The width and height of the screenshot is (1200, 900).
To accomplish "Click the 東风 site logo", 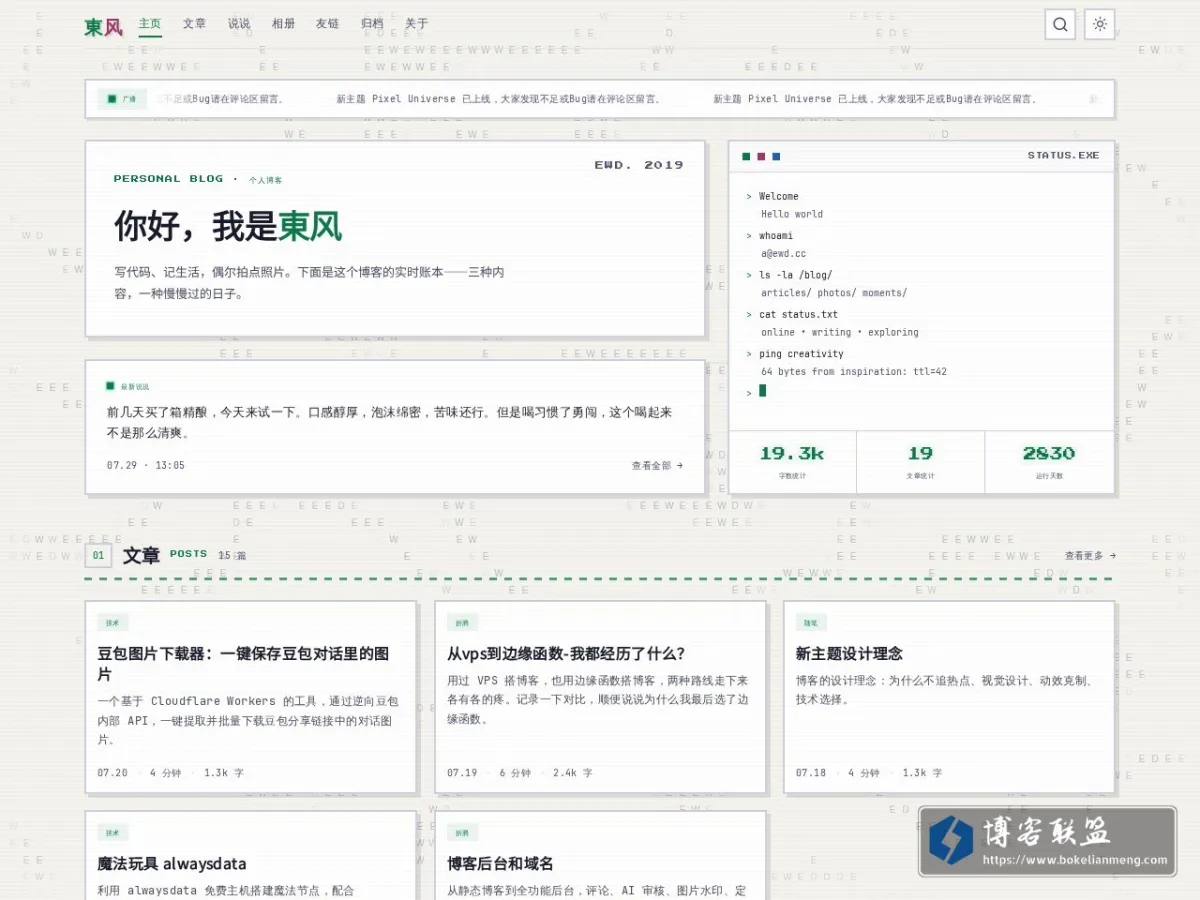I will [x=103, y=27].
